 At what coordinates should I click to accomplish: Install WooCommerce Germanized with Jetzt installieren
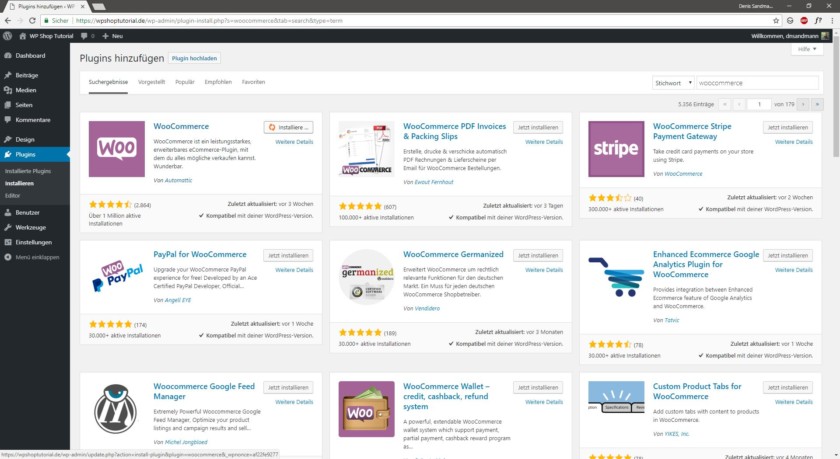[x=538, y=256]
